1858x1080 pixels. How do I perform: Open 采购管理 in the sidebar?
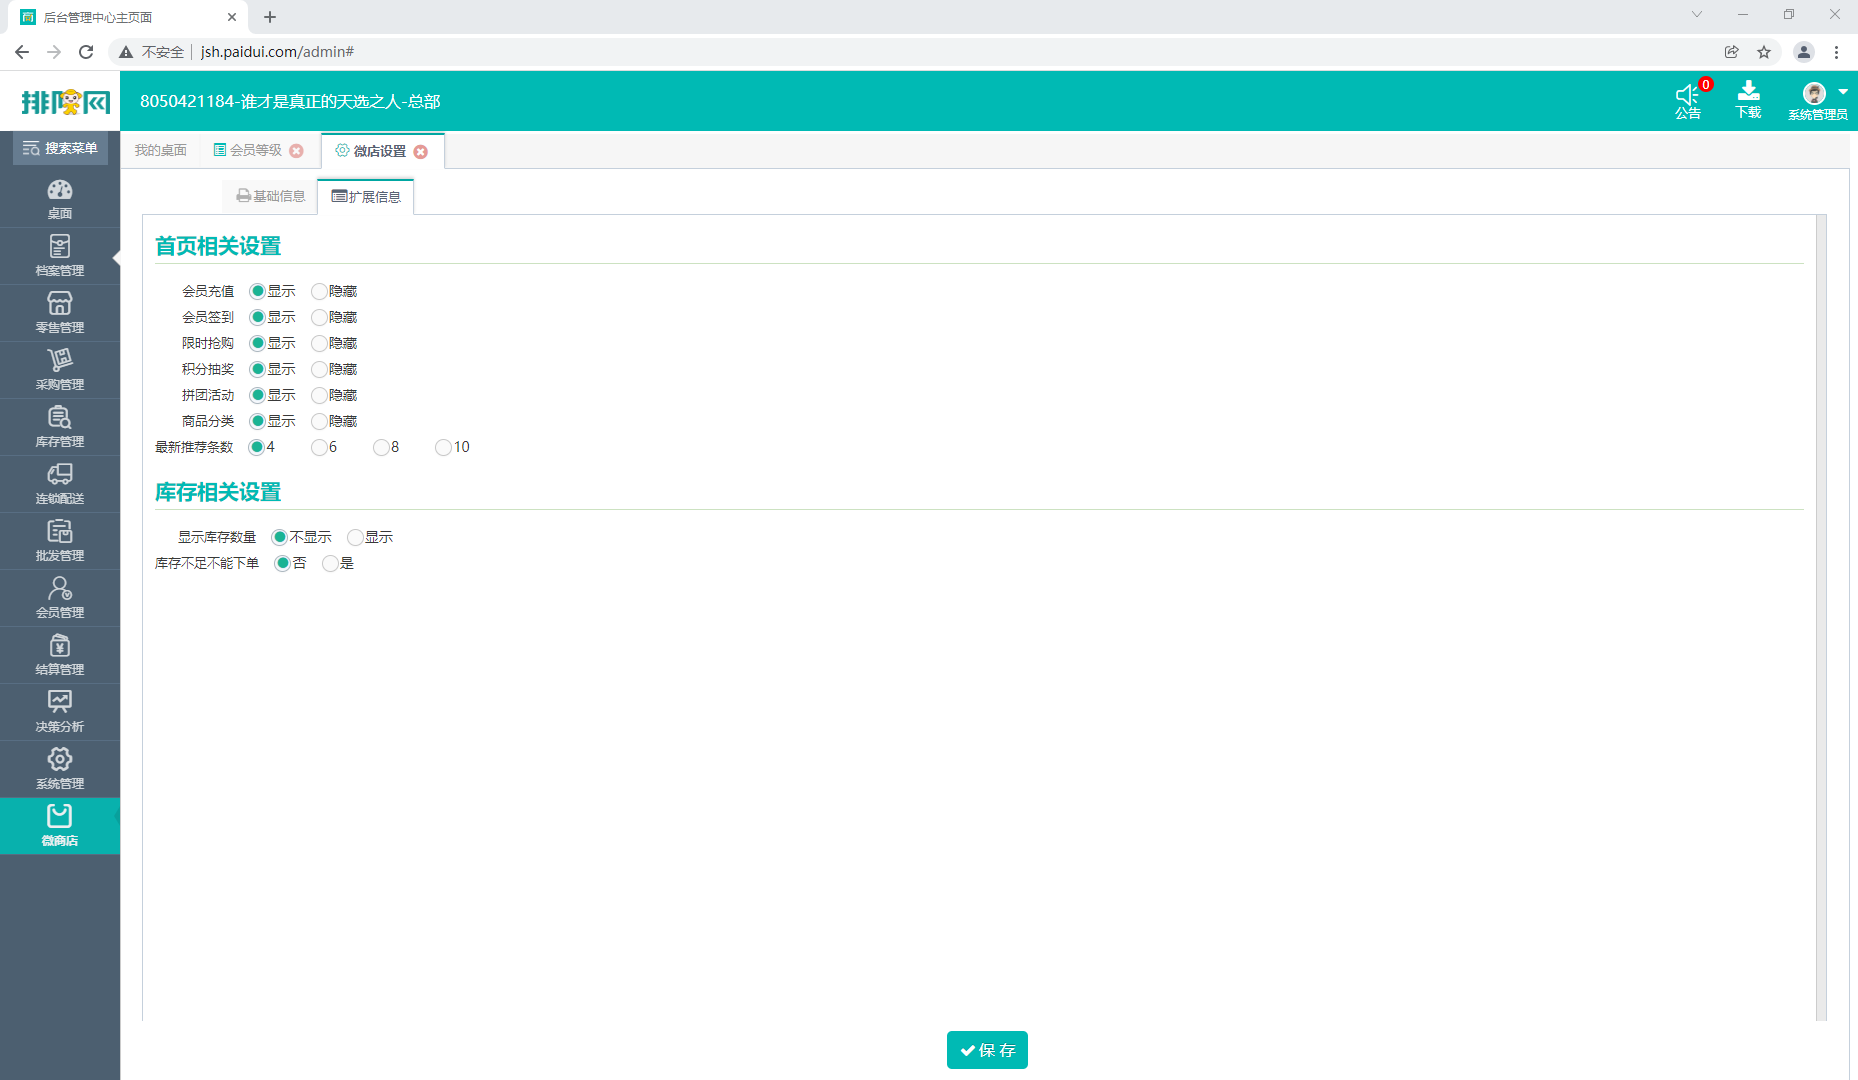(60, 370)
